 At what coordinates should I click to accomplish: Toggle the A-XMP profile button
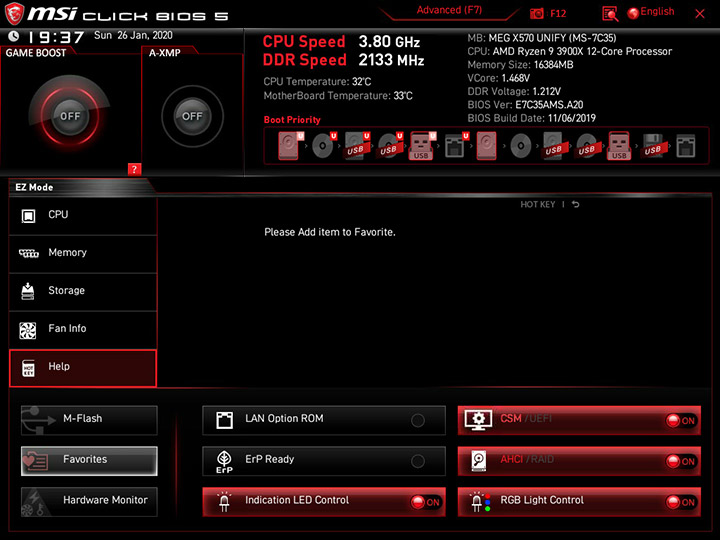(192, 116)
